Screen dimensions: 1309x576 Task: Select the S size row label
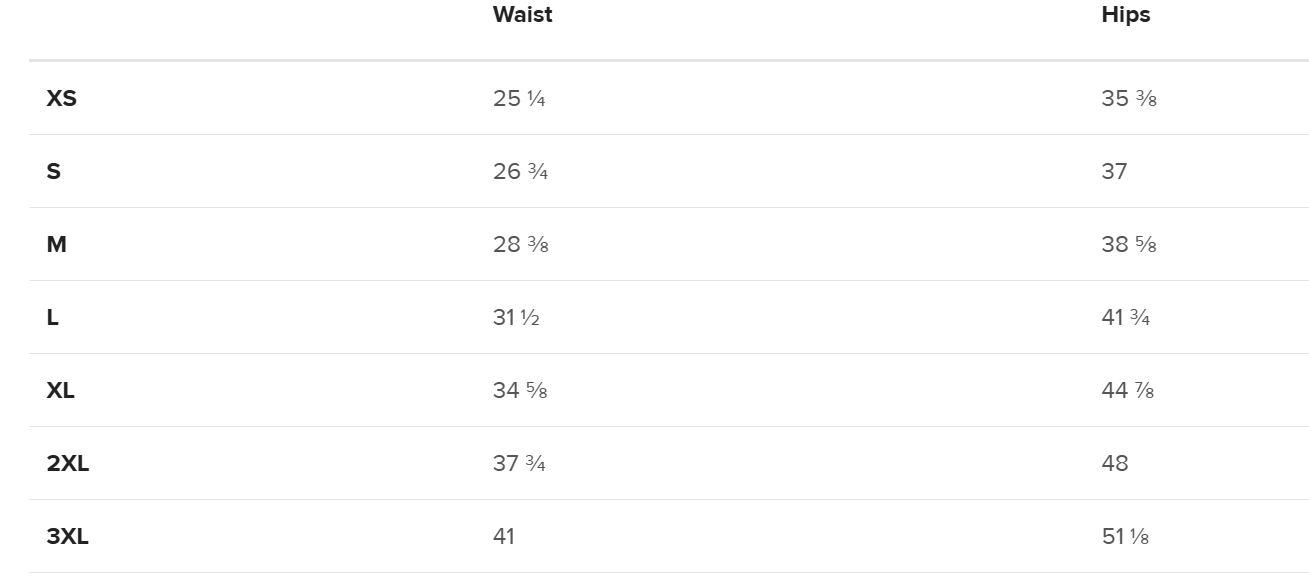(54, 171)
